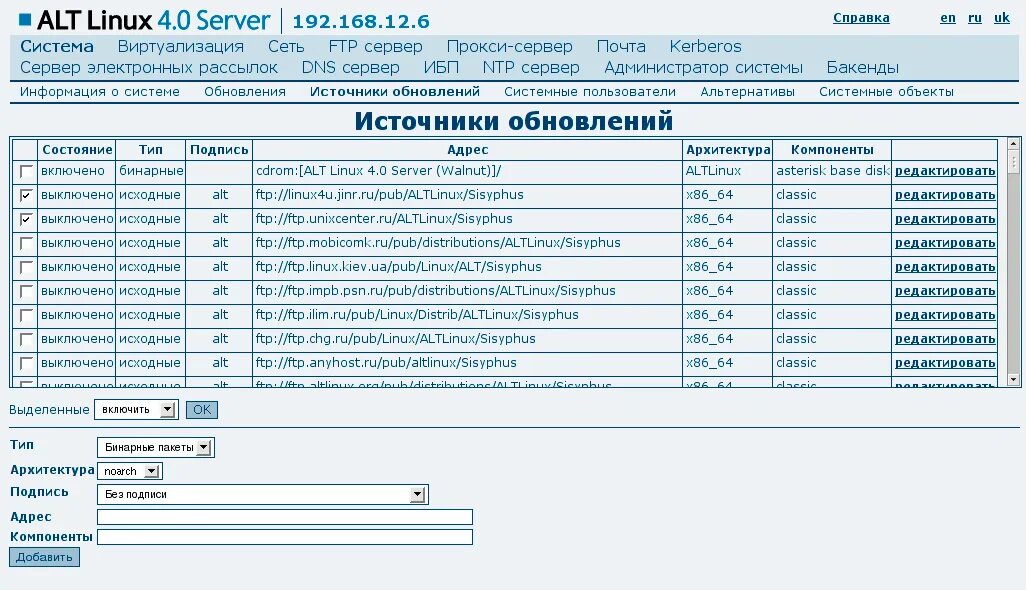Go to the Бакенды section
Image resolution: width=1026 pixels, height=590 pixels.
862,67
